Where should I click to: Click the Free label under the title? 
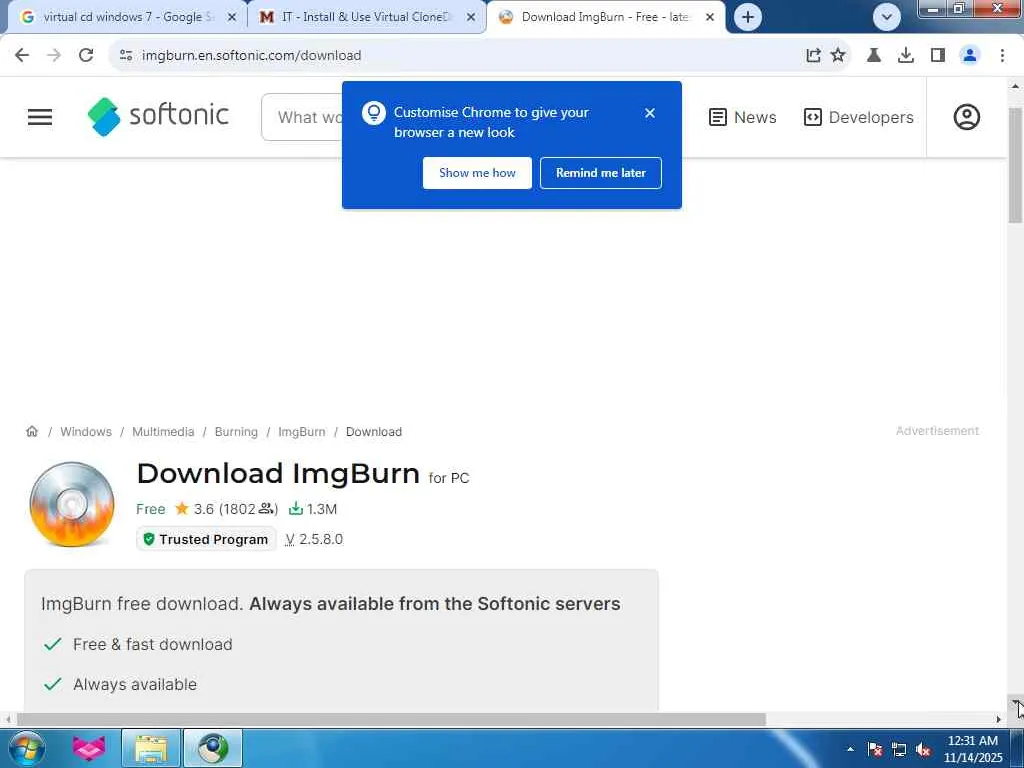click(151, 509)
